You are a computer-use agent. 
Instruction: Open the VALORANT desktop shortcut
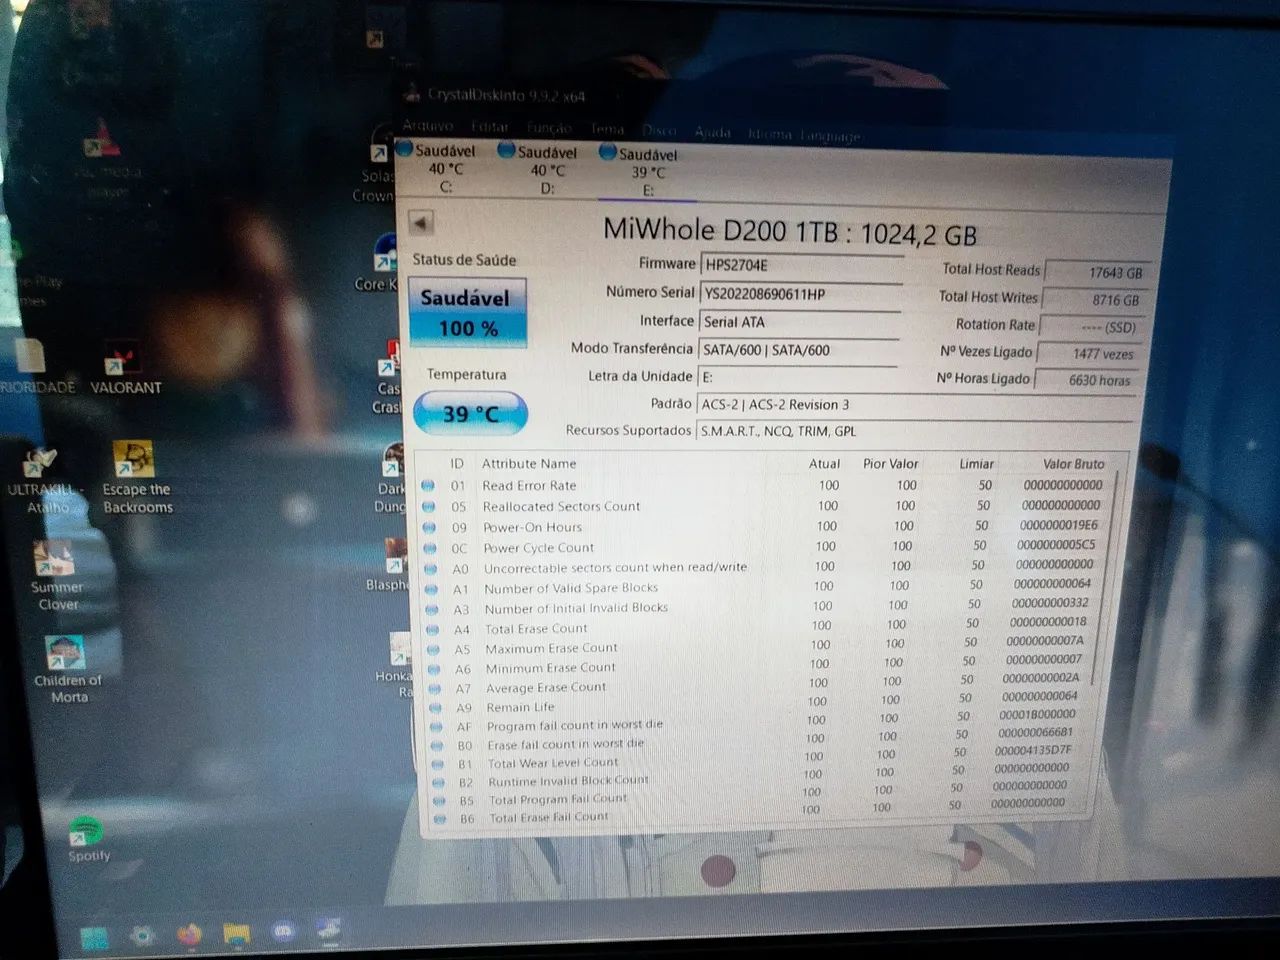[125, 368]
